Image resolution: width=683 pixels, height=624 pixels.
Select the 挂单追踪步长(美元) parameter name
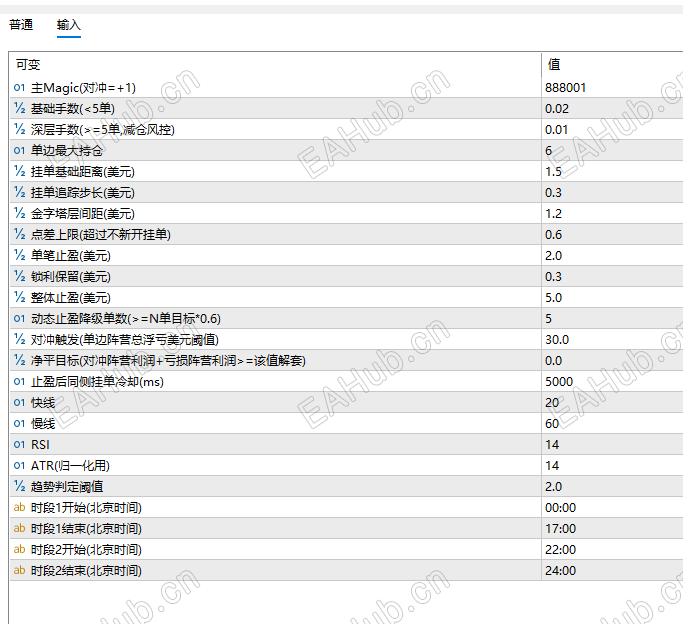83,193
